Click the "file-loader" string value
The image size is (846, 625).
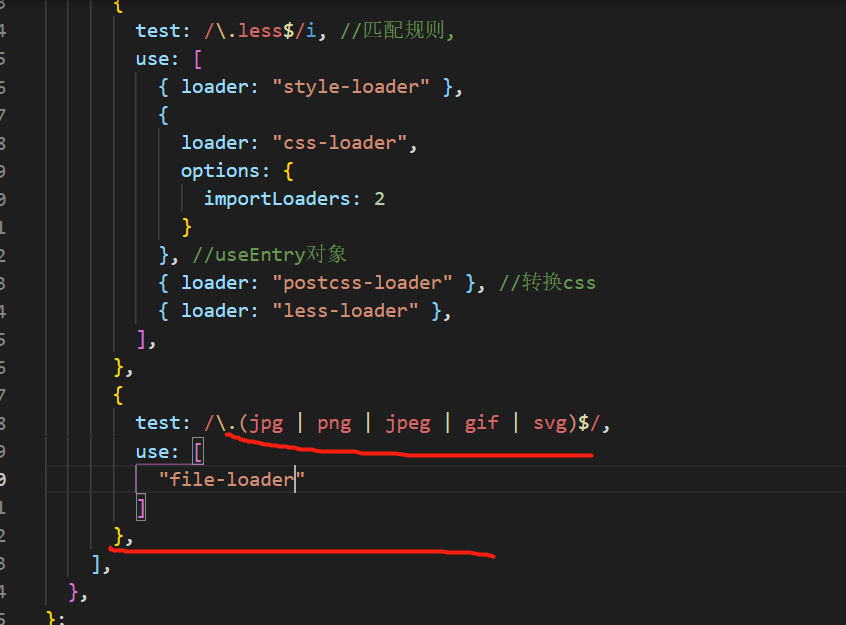tap(233, 478)
